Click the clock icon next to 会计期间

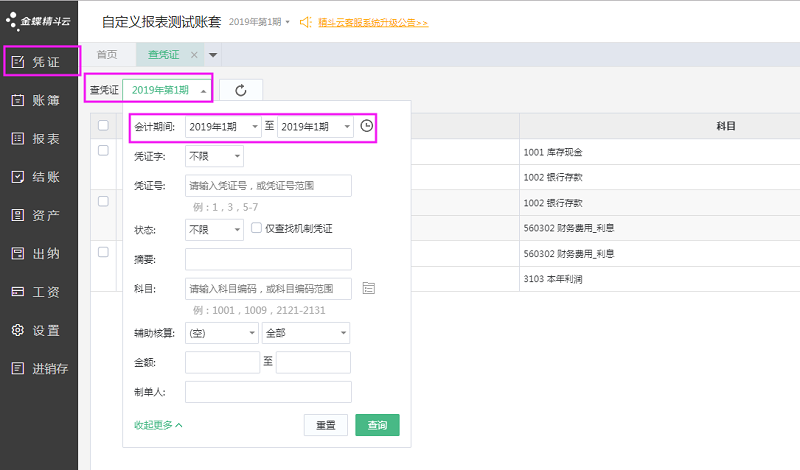366,127
